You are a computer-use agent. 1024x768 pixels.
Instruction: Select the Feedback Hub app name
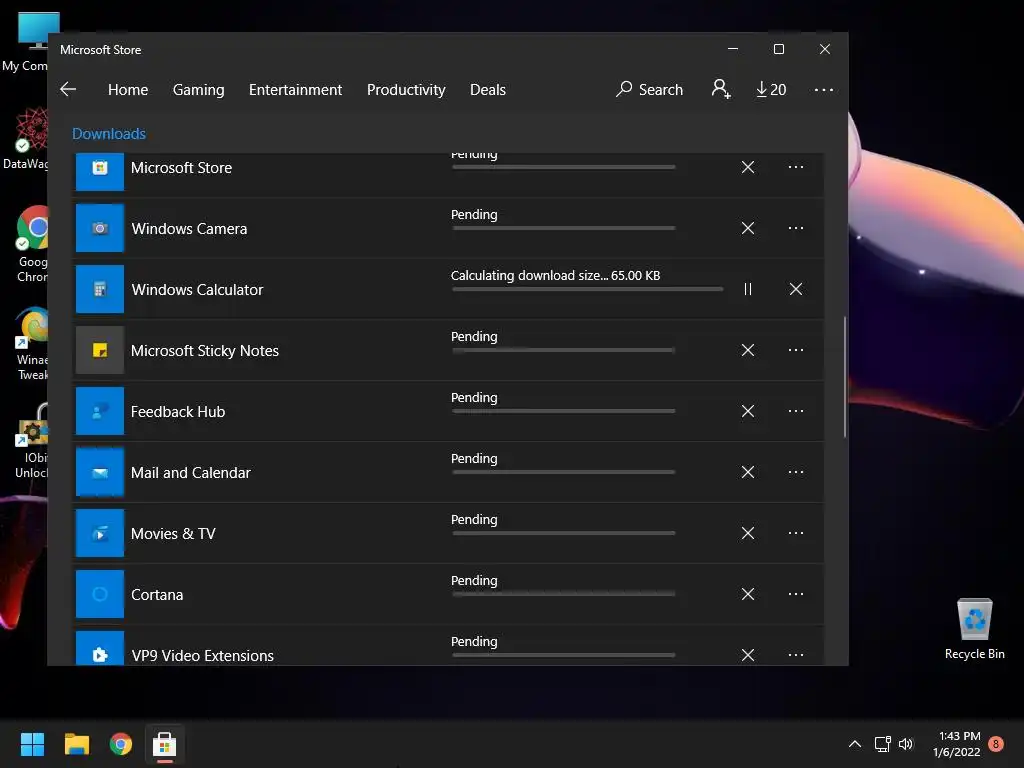tap(178, 411)
